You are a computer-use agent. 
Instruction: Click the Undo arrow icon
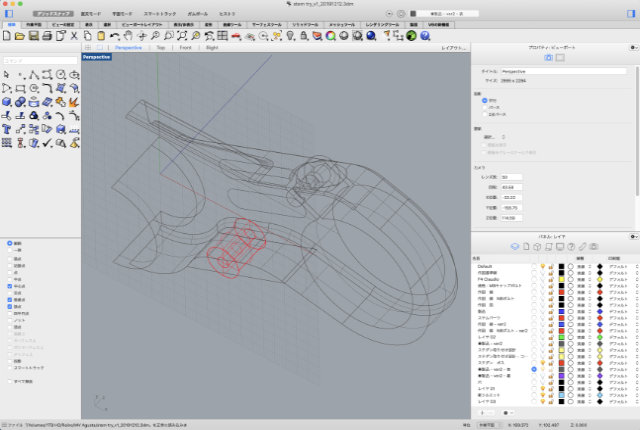tap(115, 36)
